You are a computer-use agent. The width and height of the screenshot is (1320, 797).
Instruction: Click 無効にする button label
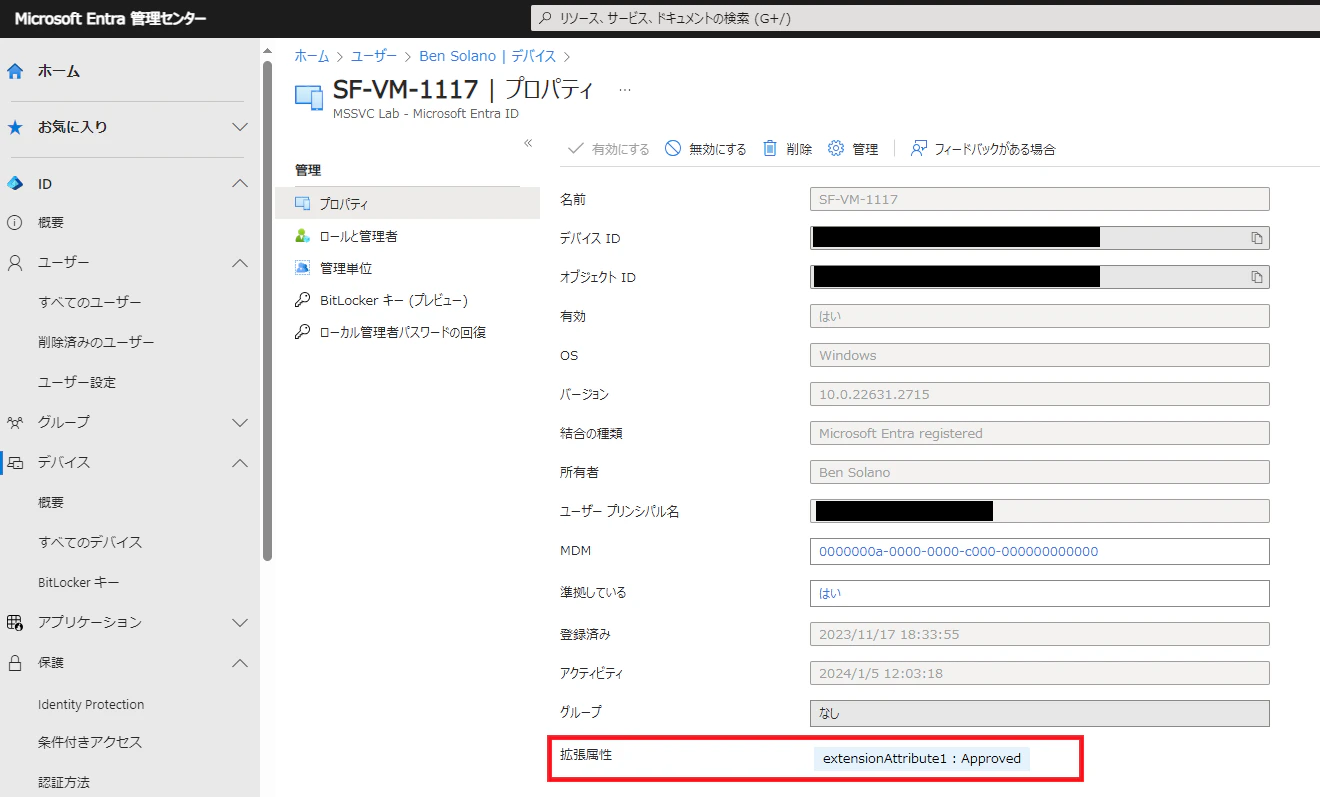718,149
